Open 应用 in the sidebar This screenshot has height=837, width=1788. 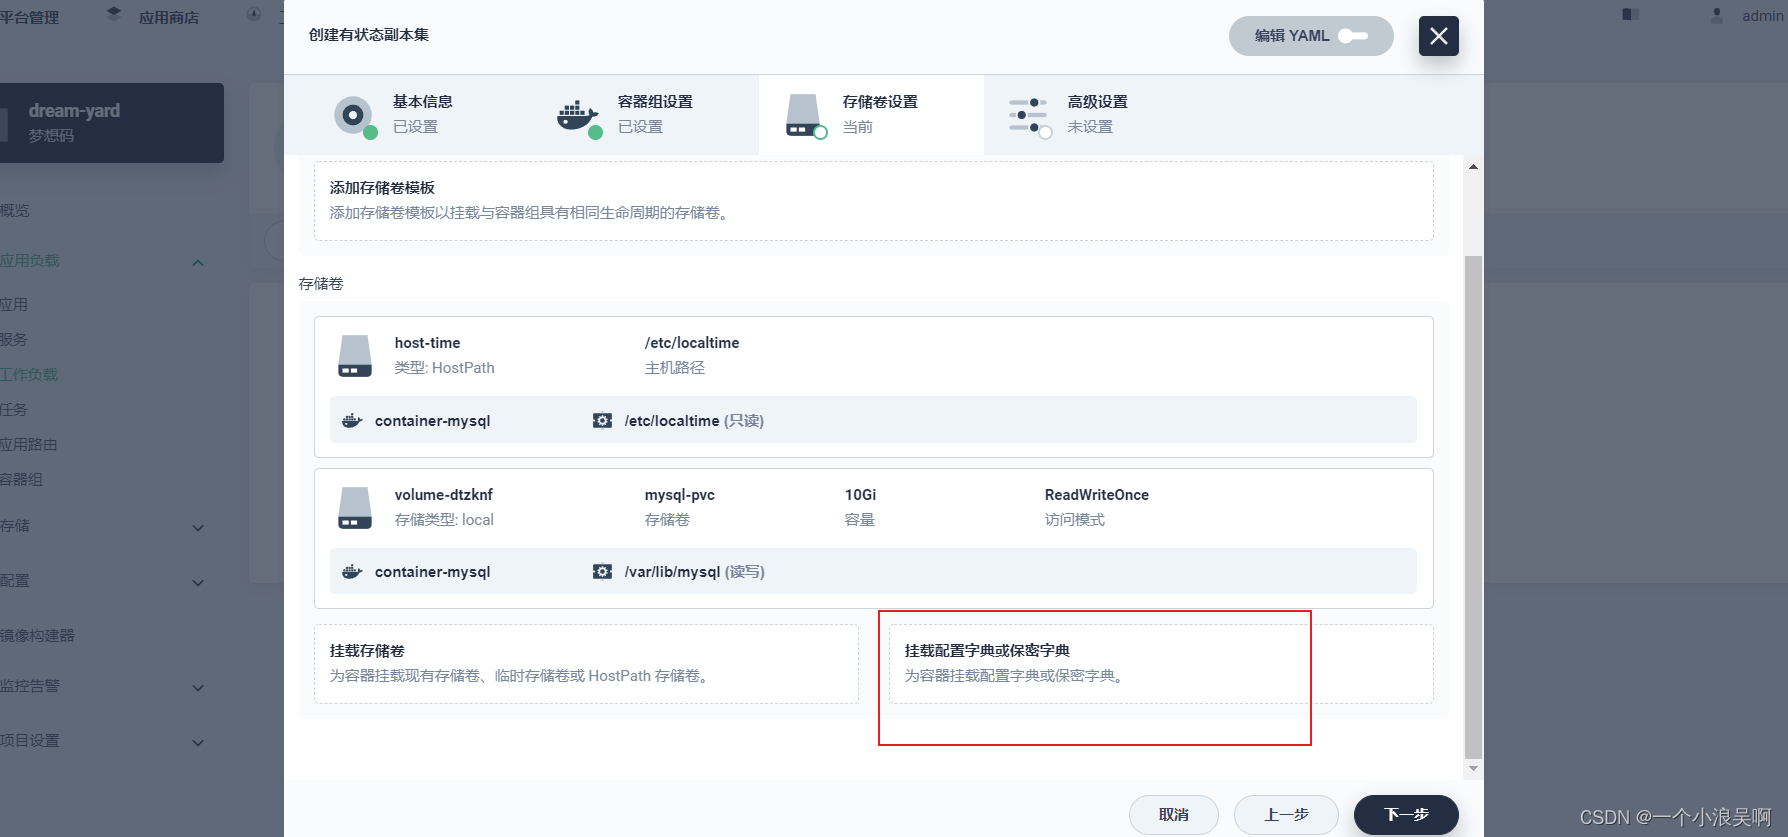(x=14, y=305)
